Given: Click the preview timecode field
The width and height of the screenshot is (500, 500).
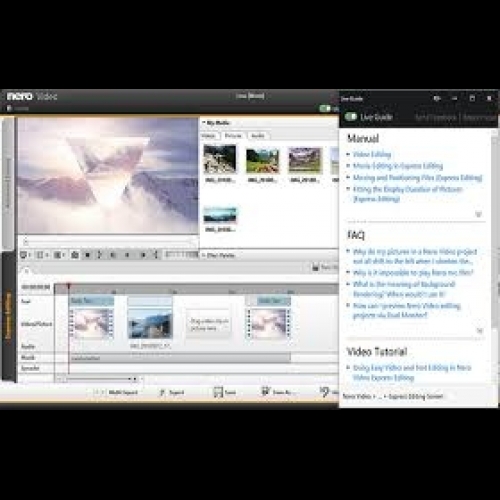Looking at the screenshot, I should point(181,255).
